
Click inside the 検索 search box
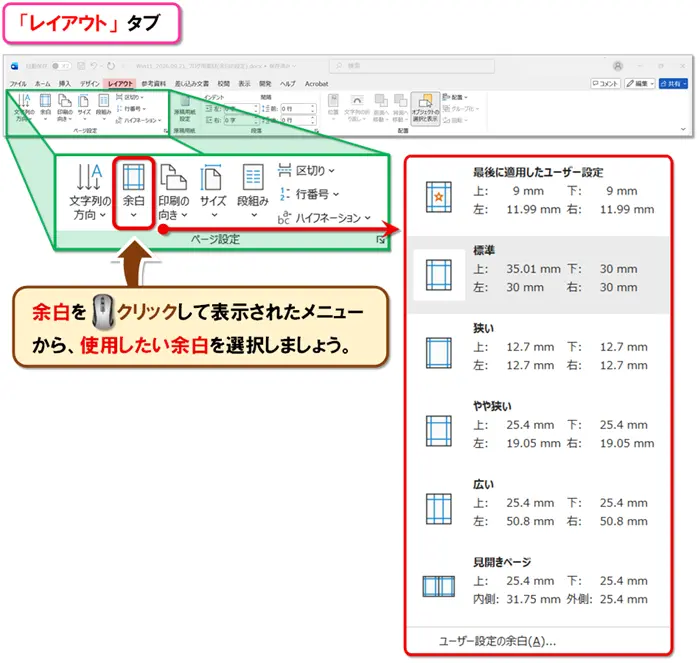(x=412, y=66)
